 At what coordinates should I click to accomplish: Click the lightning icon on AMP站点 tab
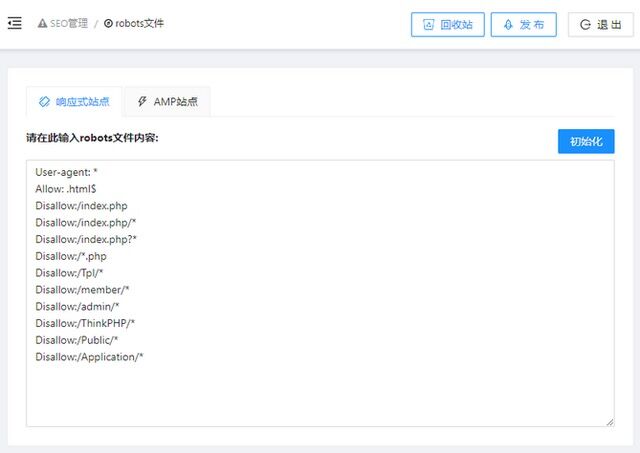(x=142, y=101)
